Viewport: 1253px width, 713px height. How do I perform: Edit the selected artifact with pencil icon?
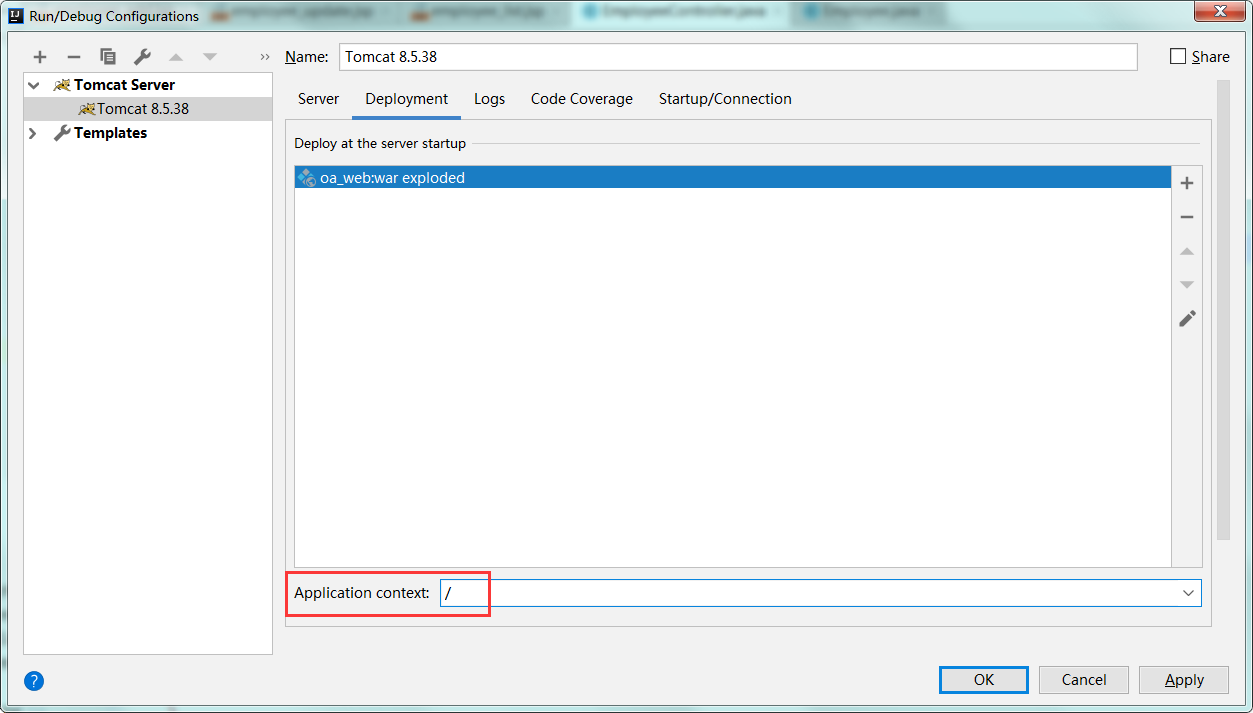[x=1187, y=319]
